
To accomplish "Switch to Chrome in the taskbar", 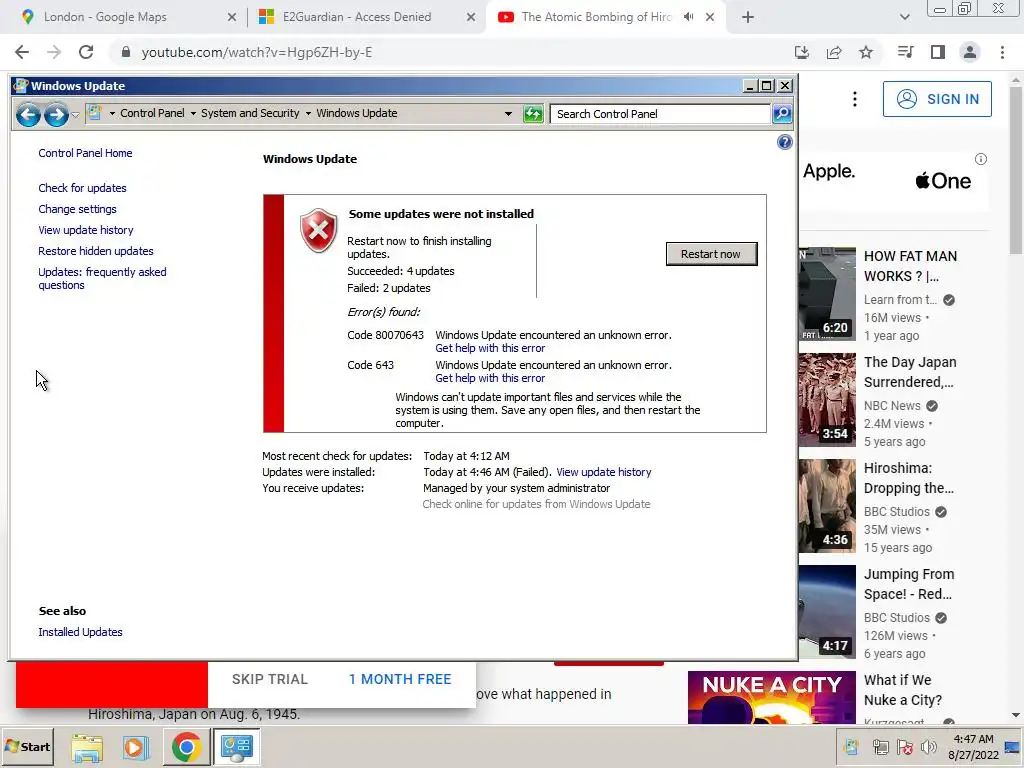I will coord(186,747).
